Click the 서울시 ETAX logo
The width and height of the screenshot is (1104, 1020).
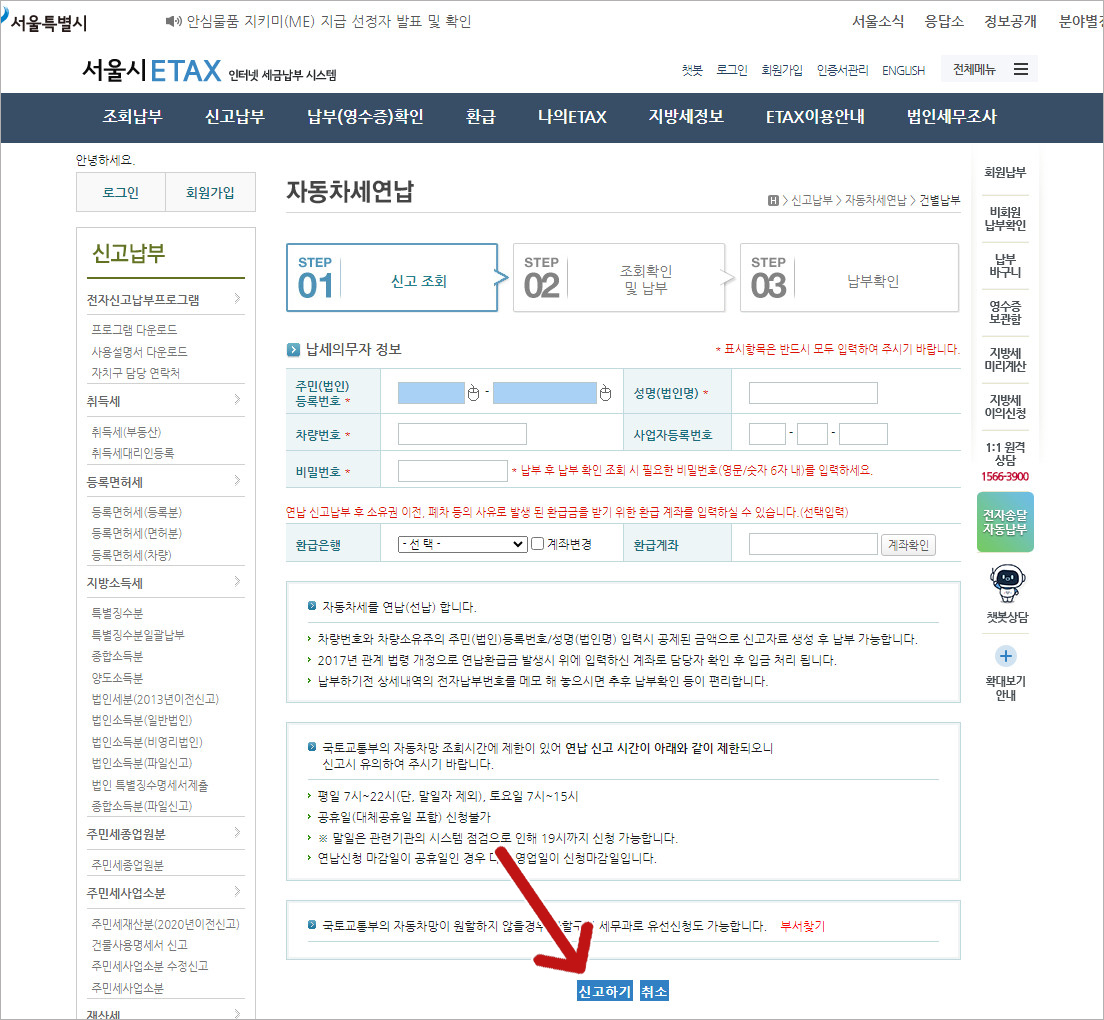point(208,71)
